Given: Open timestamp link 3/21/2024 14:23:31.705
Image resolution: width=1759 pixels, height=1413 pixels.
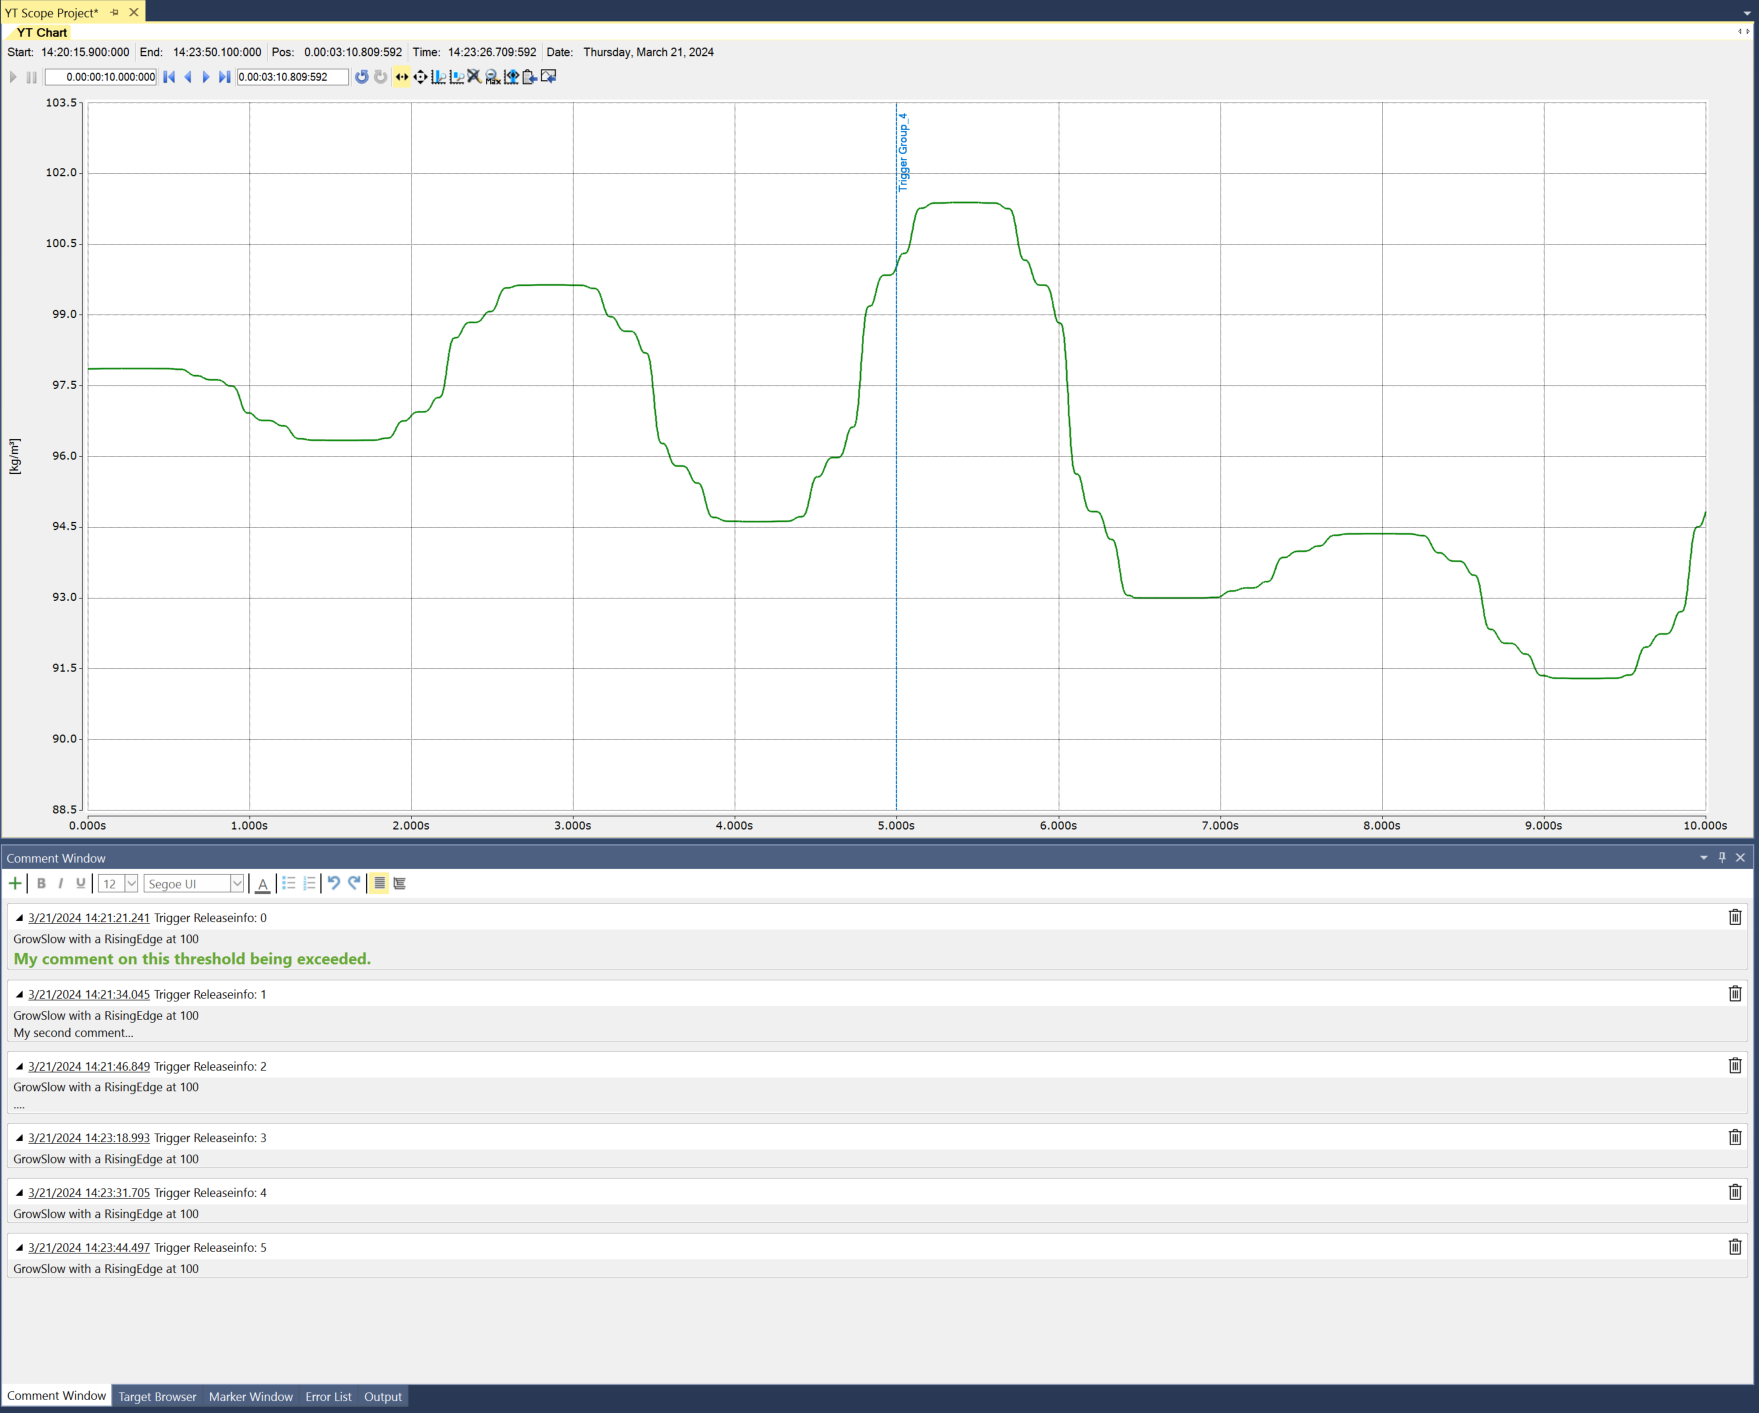Looking at the screenshot, I should (x=89, y=1193).
